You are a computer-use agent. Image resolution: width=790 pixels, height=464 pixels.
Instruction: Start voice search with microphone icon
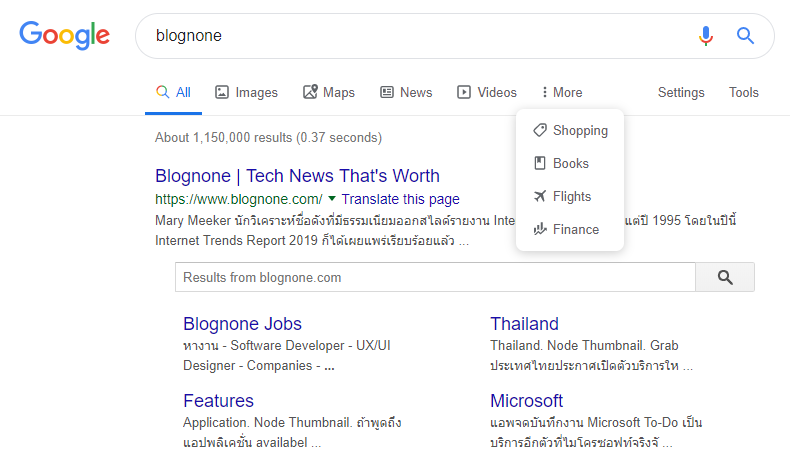coord(706,36)
